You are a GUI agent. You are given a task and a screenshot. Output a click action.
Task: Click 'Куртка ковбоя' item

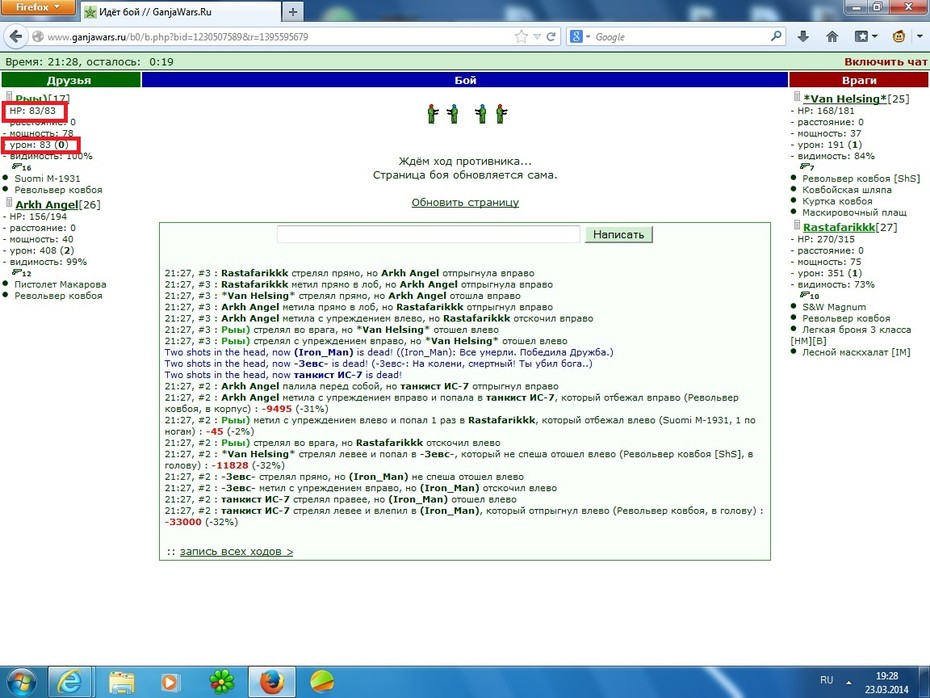point(837,201)
